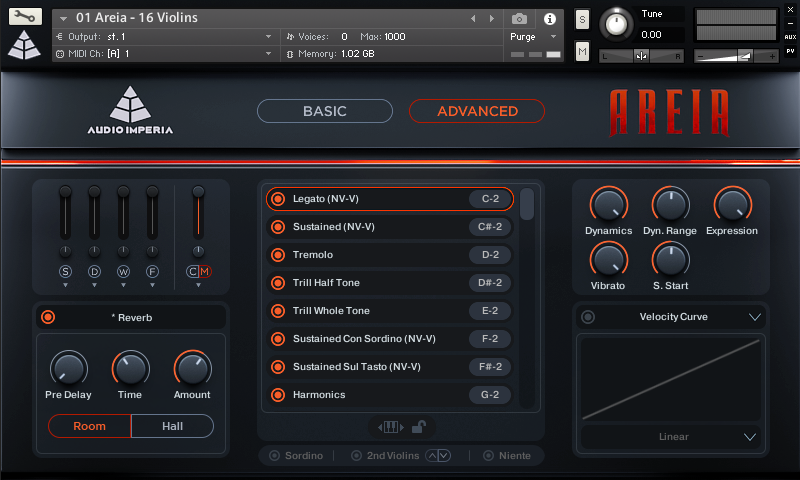Mute the instrument with the M button
Image resolution: width=800 pixels, height=480 pixels.
pos(583,50)
